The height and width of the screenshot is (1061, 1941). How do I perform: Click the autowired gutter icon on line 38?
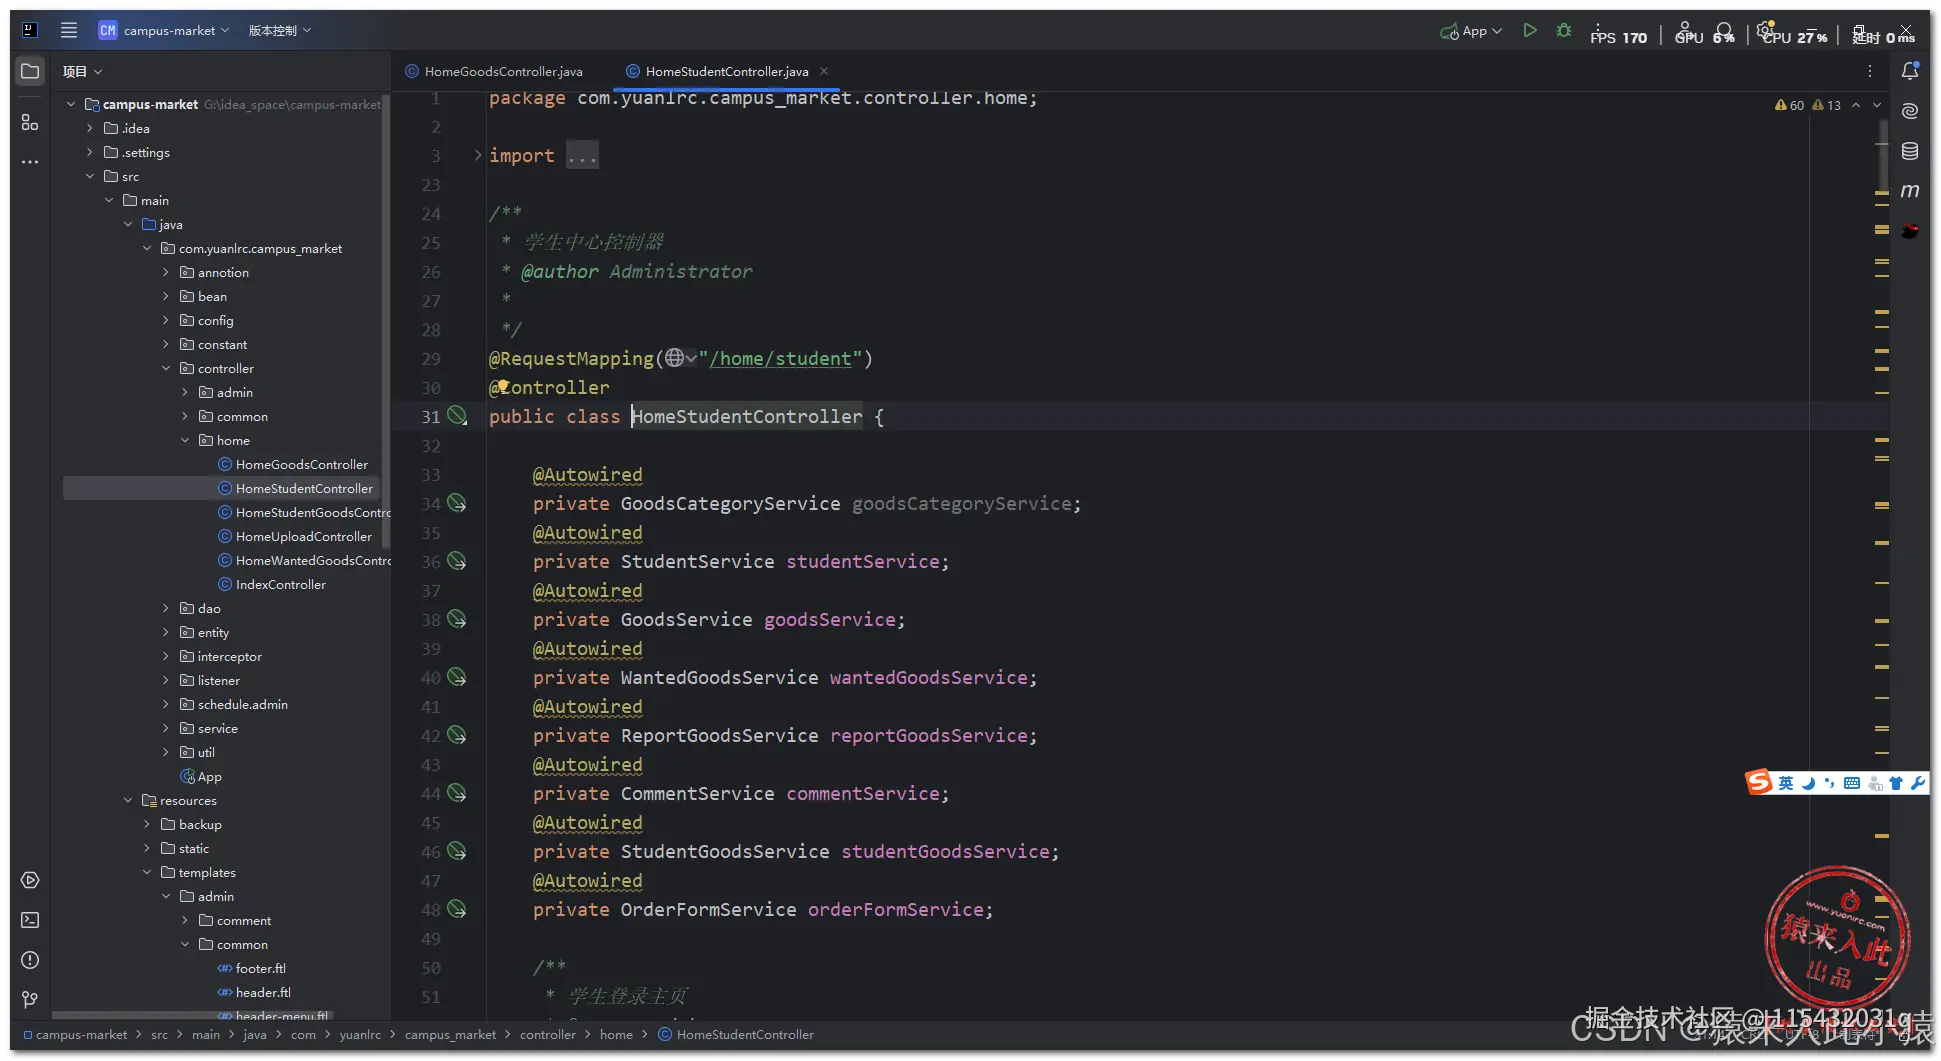(x=457, y=619)
